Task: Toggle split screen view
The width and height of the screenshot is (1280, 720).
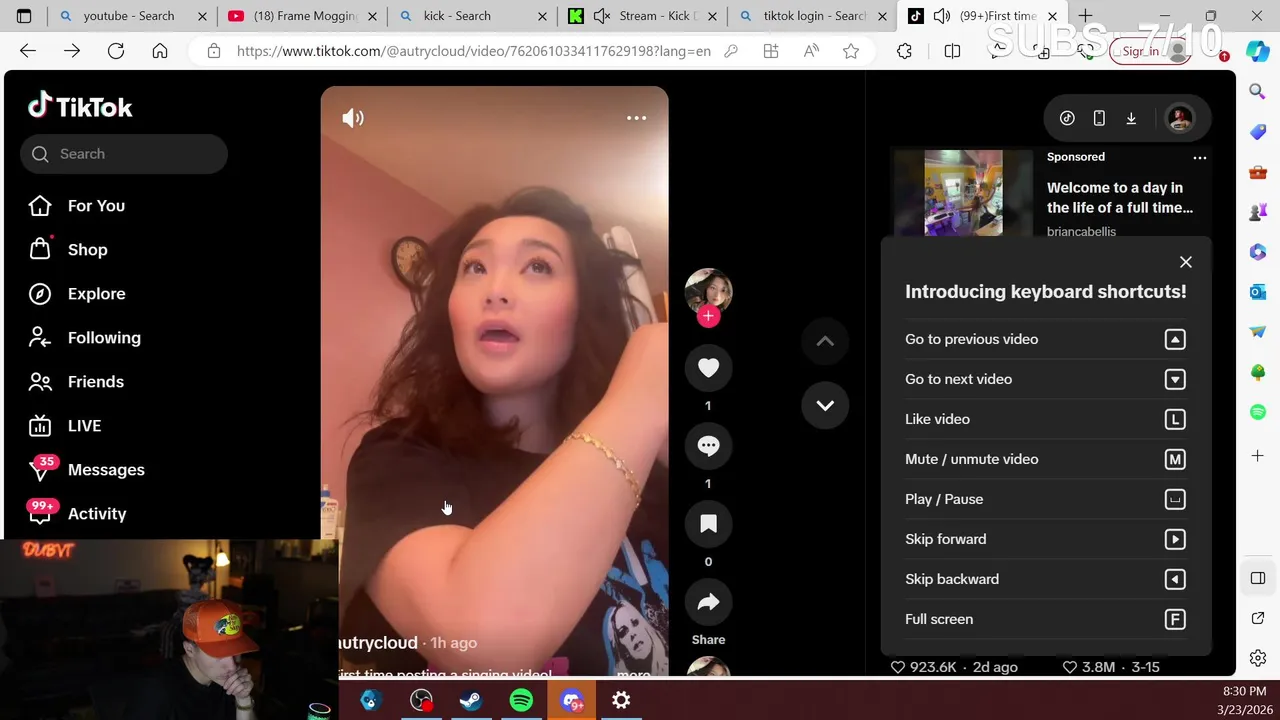Action: (x=952, y=51)
